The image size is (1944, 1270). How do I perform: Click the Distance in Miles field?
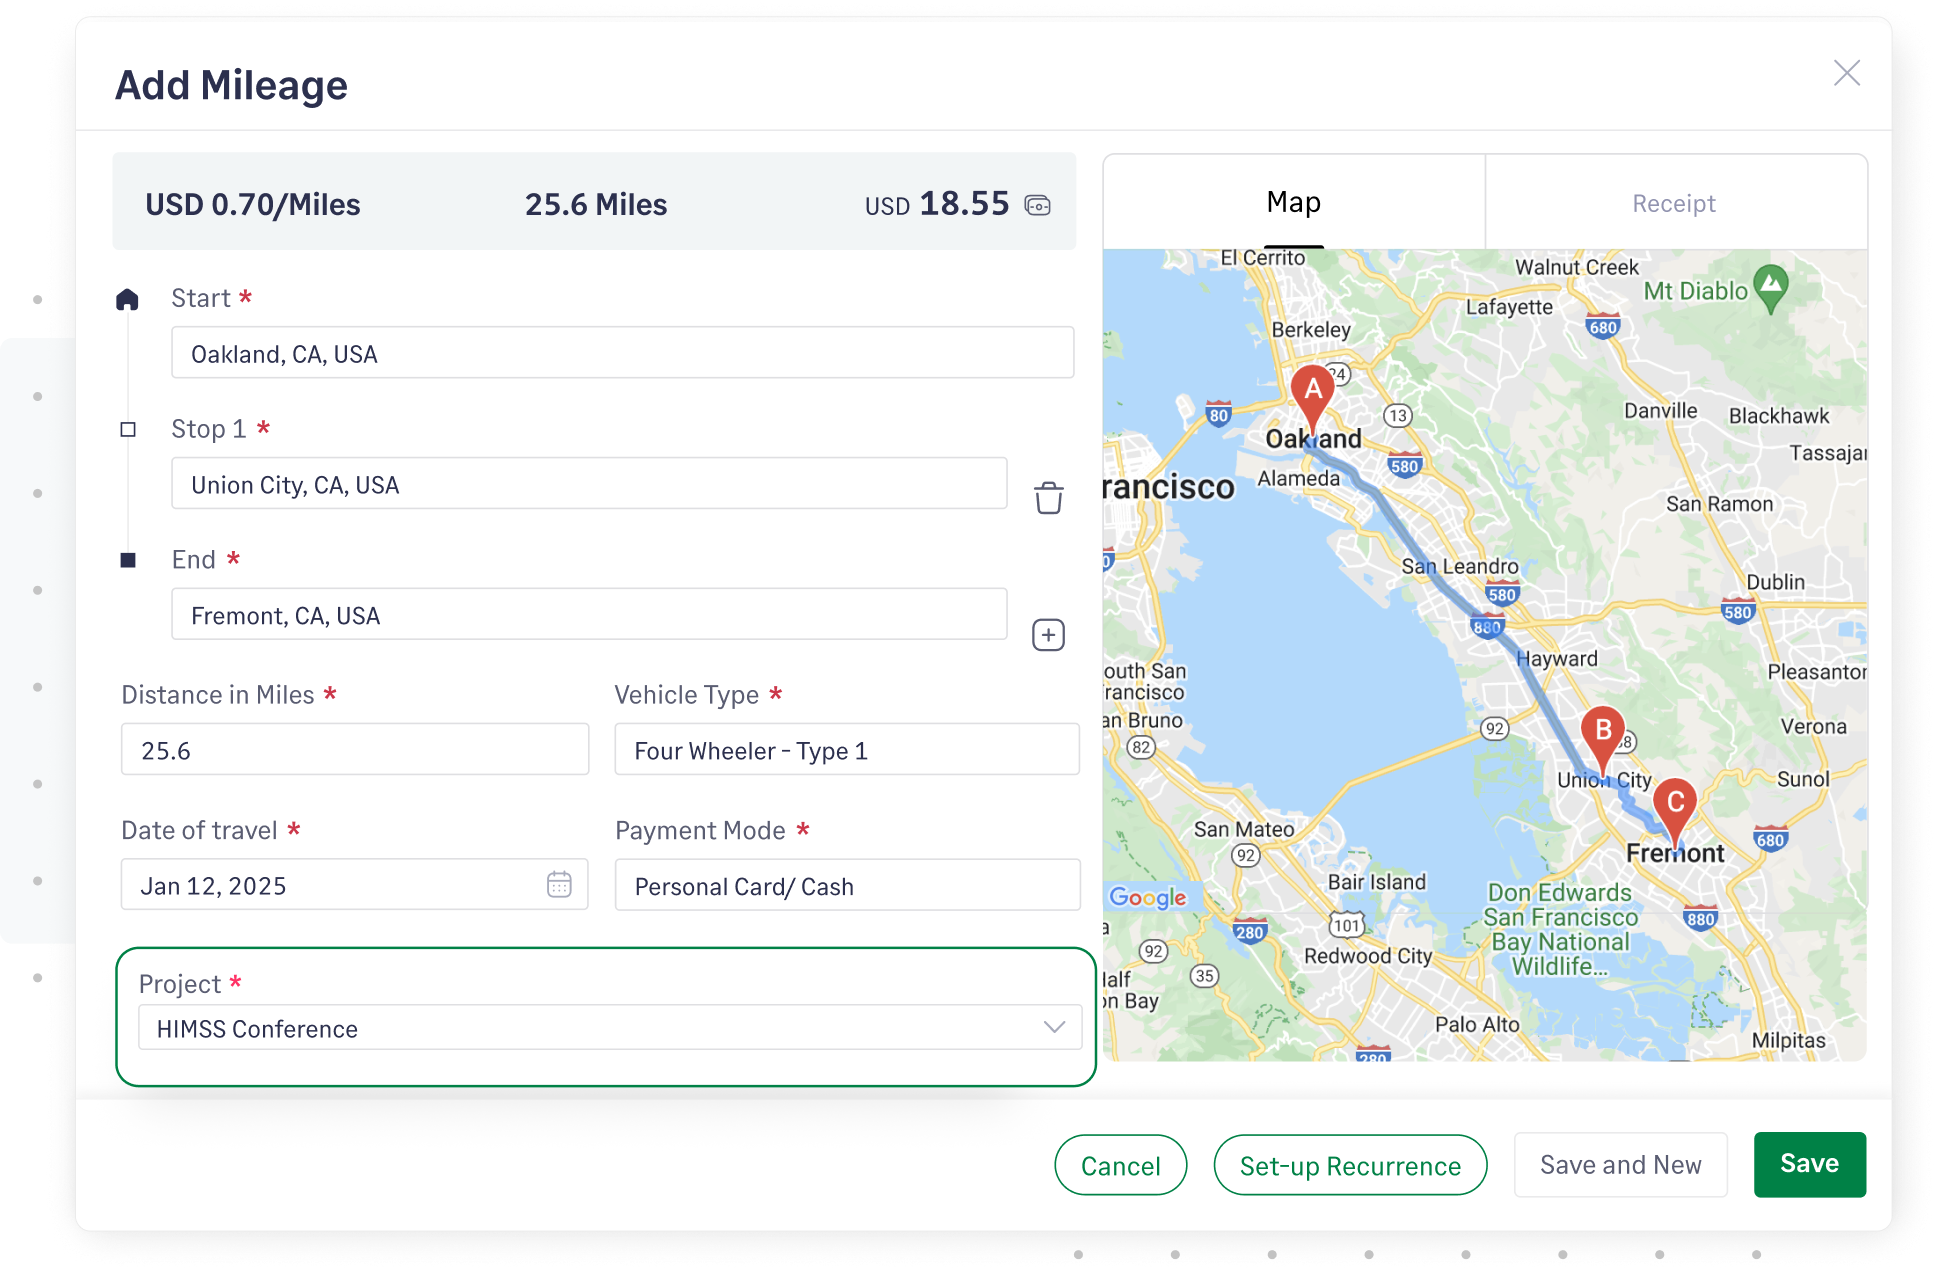click(354, 749)
